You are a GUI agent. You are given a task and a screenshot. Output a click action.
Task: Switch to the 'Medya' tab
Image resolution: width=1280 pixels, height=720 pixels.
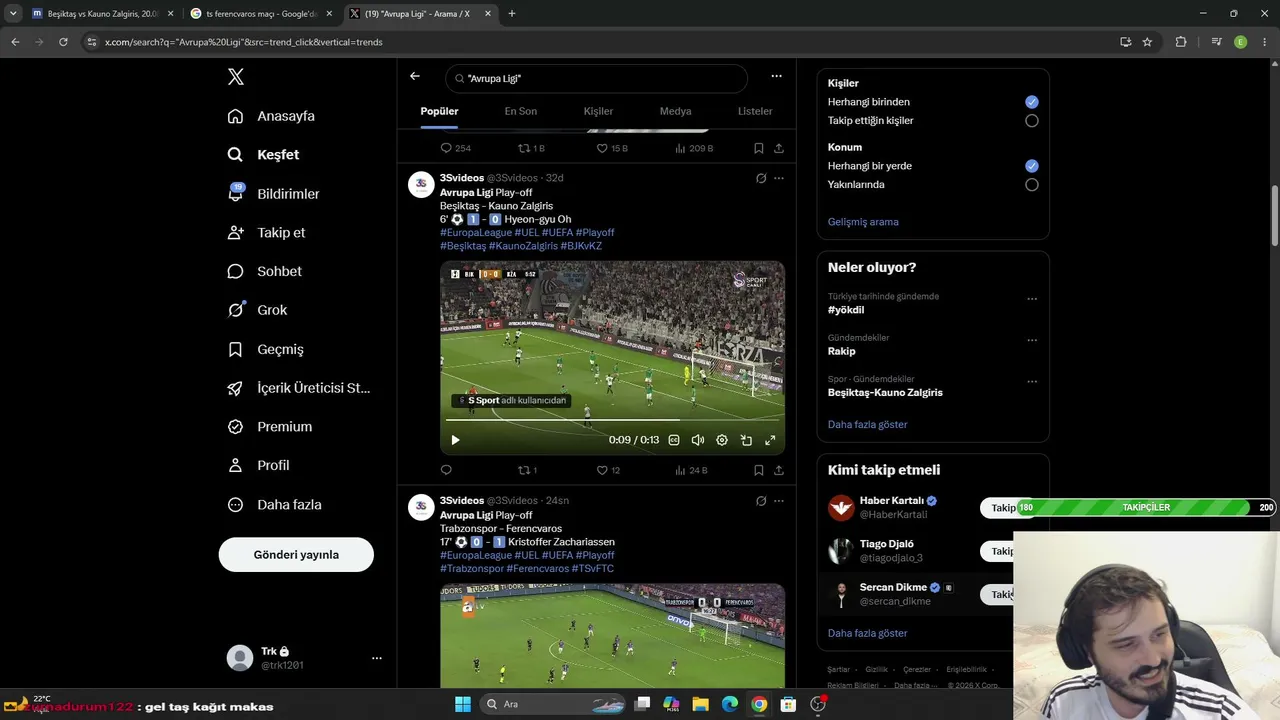click(675, 111)
